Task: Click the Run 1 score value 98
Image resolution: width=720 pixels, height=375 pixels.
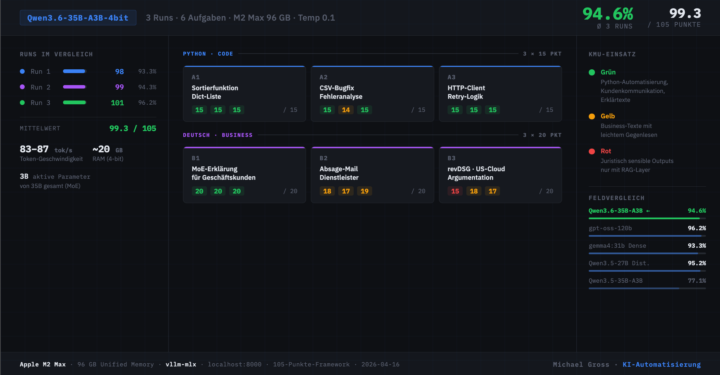Action: [x=119, y=72]
